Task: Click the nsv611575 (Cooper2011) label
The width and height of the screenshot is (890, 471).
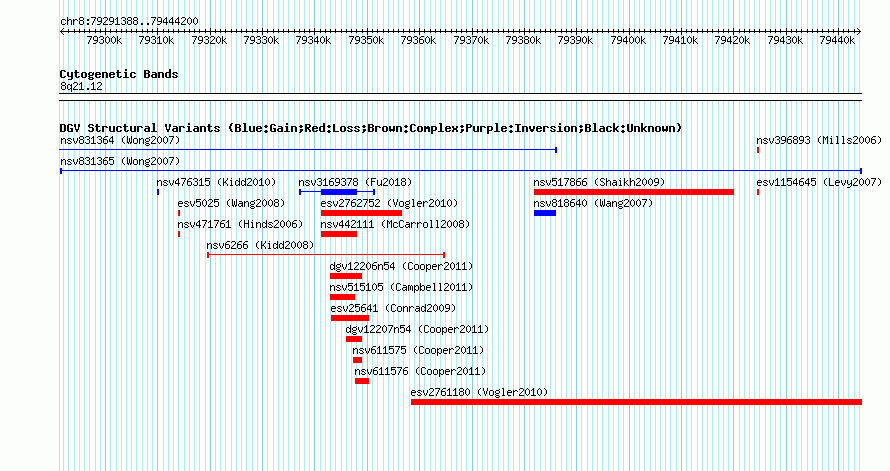Action: coord(418,350)
